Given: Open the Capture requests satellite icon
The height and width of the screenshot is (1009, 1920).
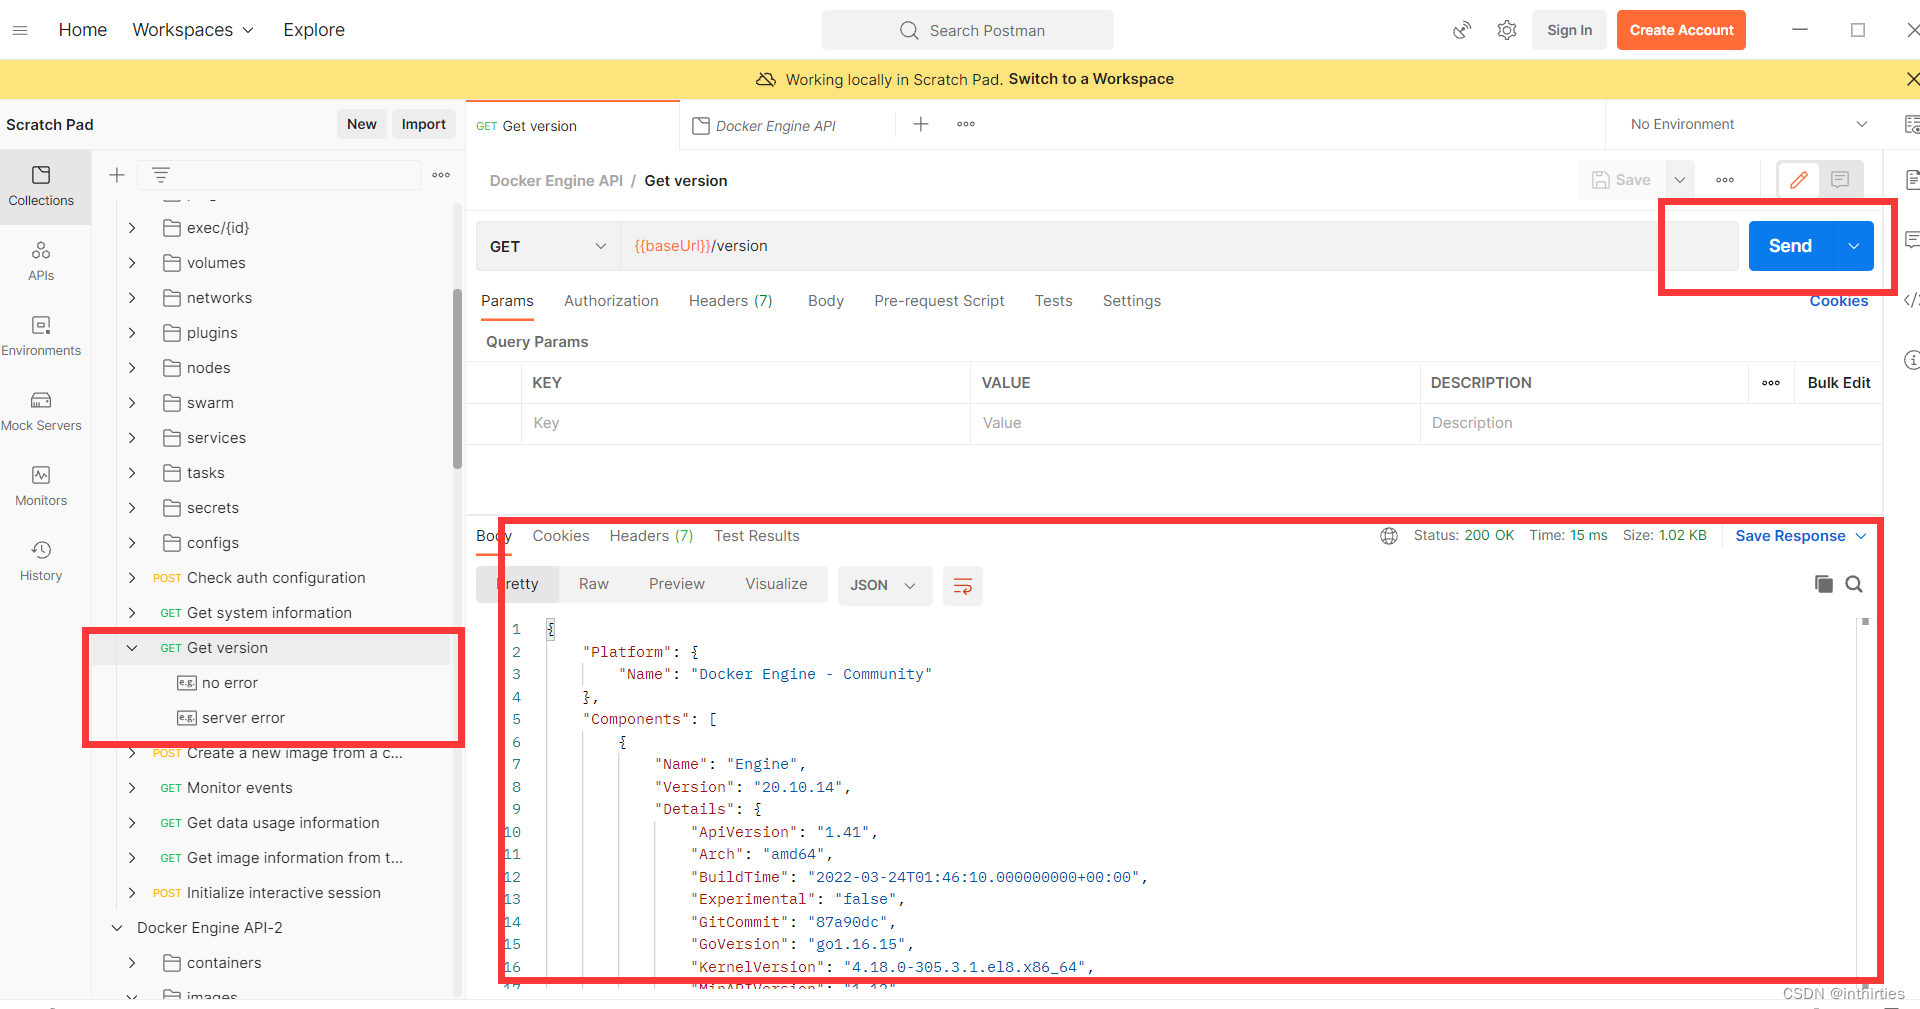Looking at the screenshot, I should tap(1462, 30).
